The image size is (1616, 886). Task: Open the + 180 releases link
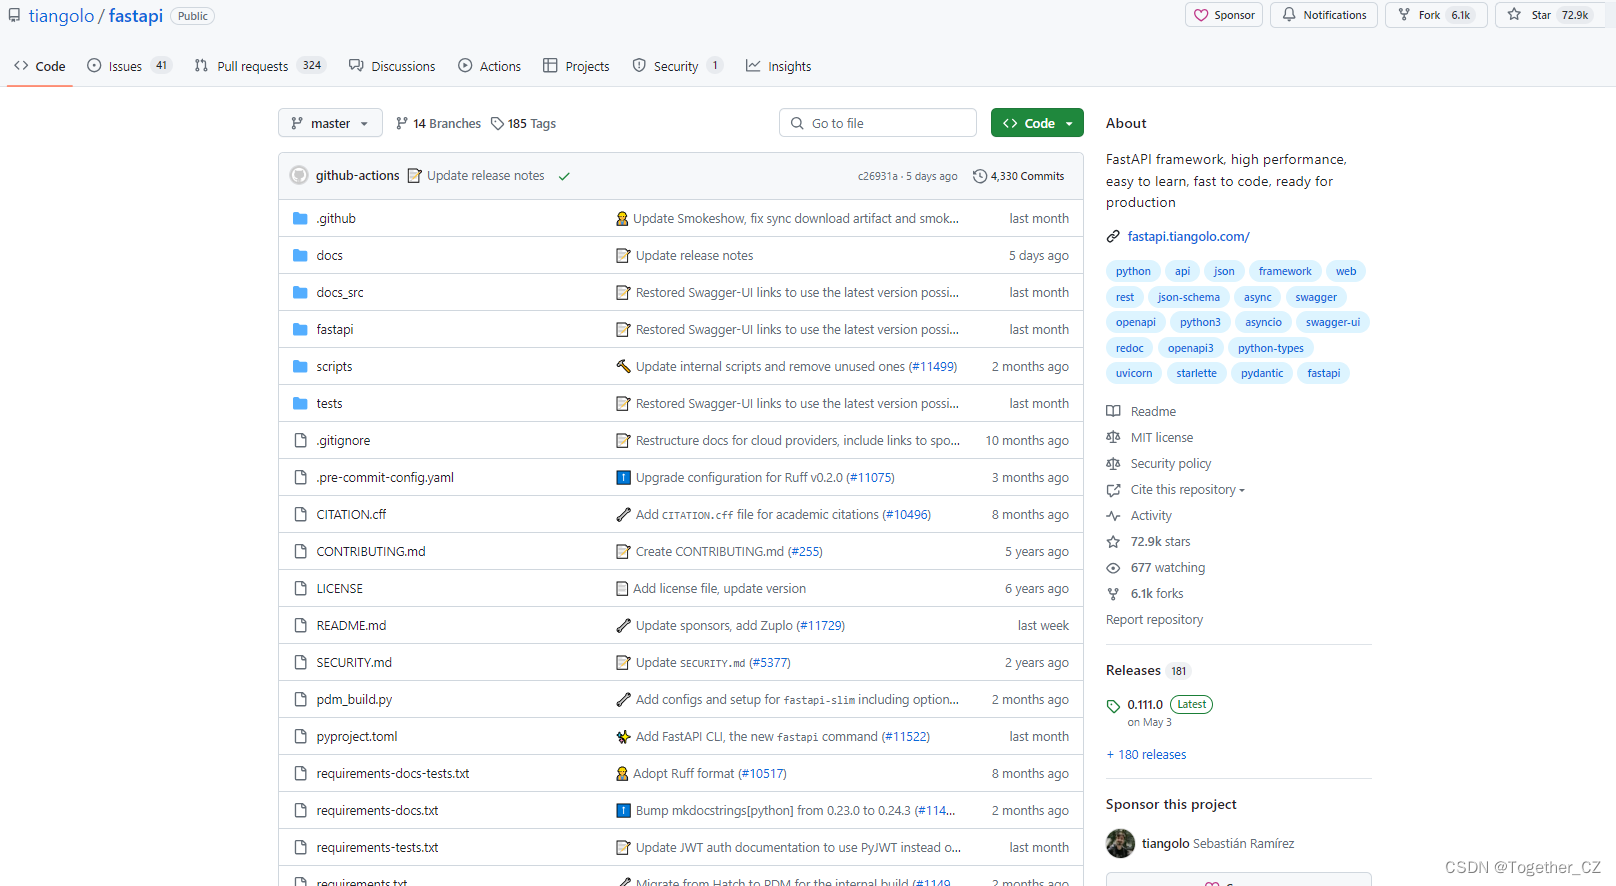(x=1146, y=755)
